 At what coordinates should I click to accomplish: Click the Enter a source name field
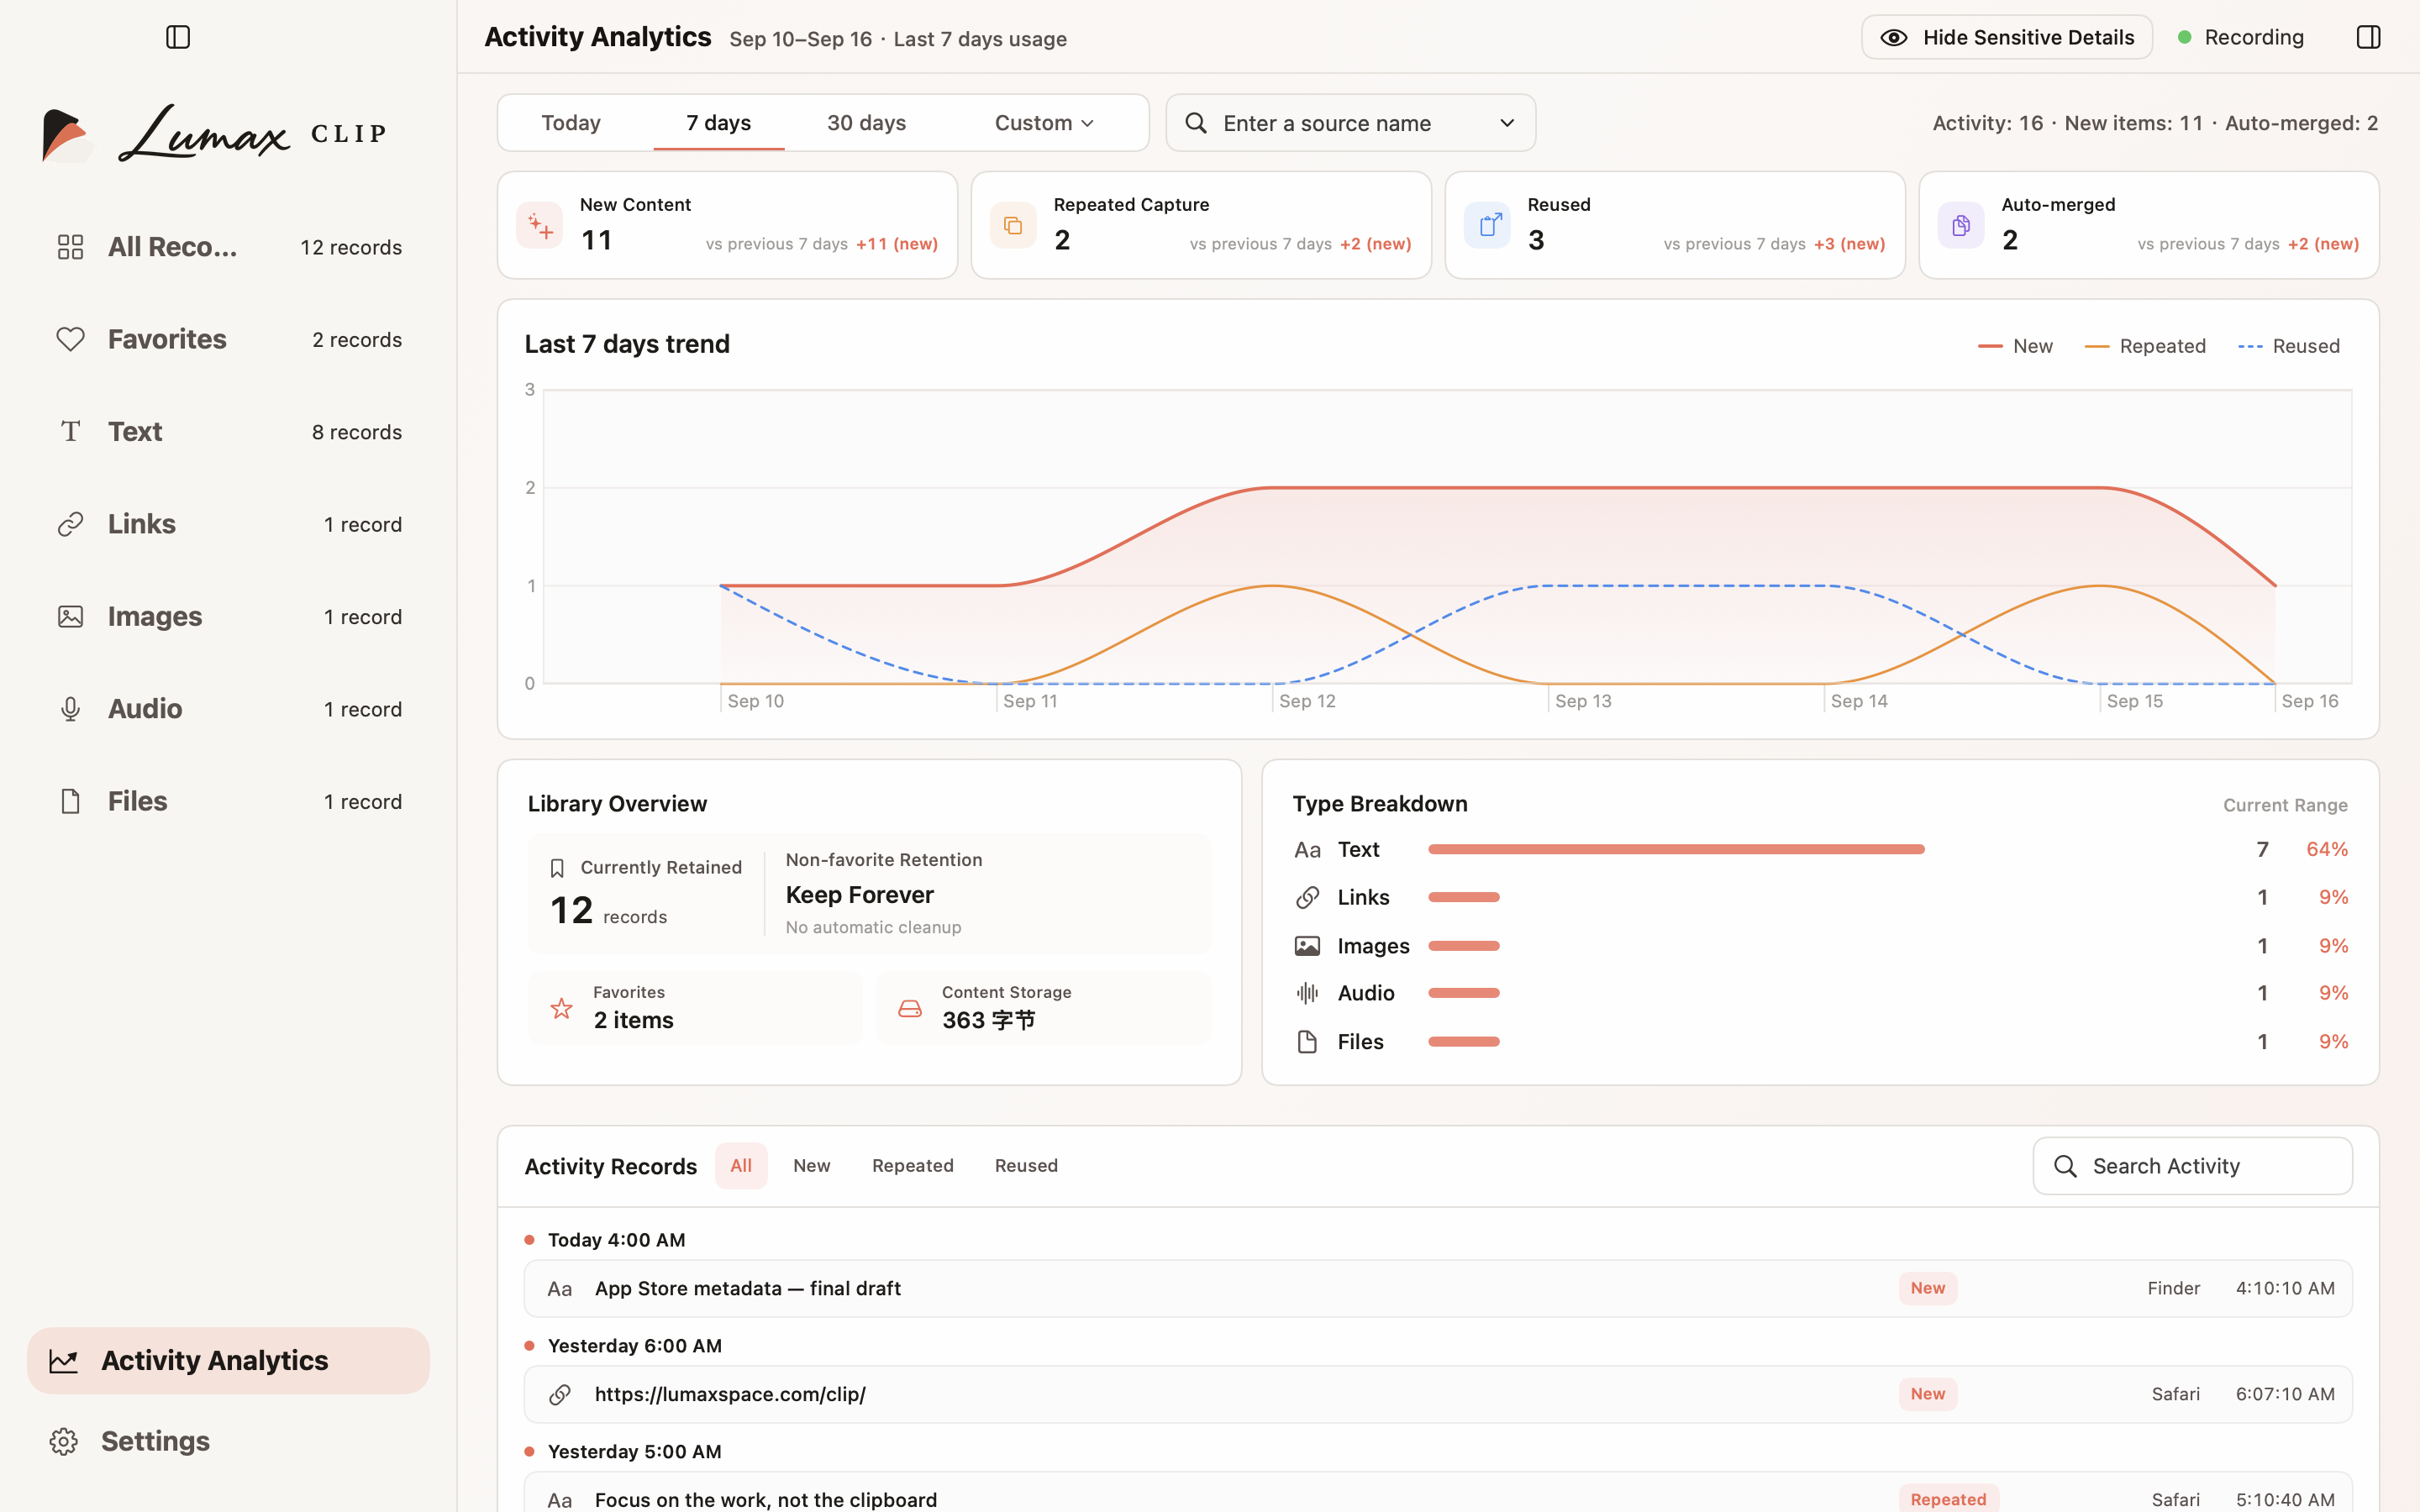[1350, 123]
